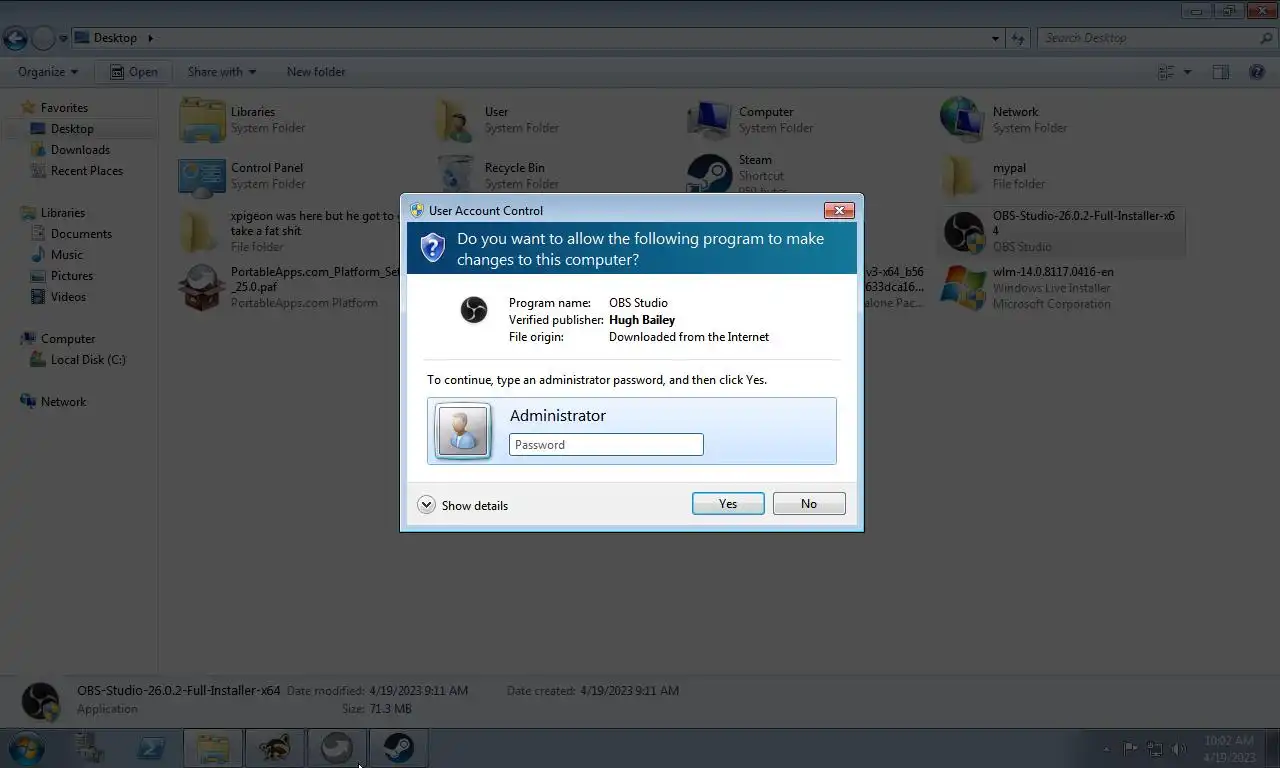This screenshot has height=768, width=1280.
Task: Open Documents library in the sidebar
Action: (81, 234)
